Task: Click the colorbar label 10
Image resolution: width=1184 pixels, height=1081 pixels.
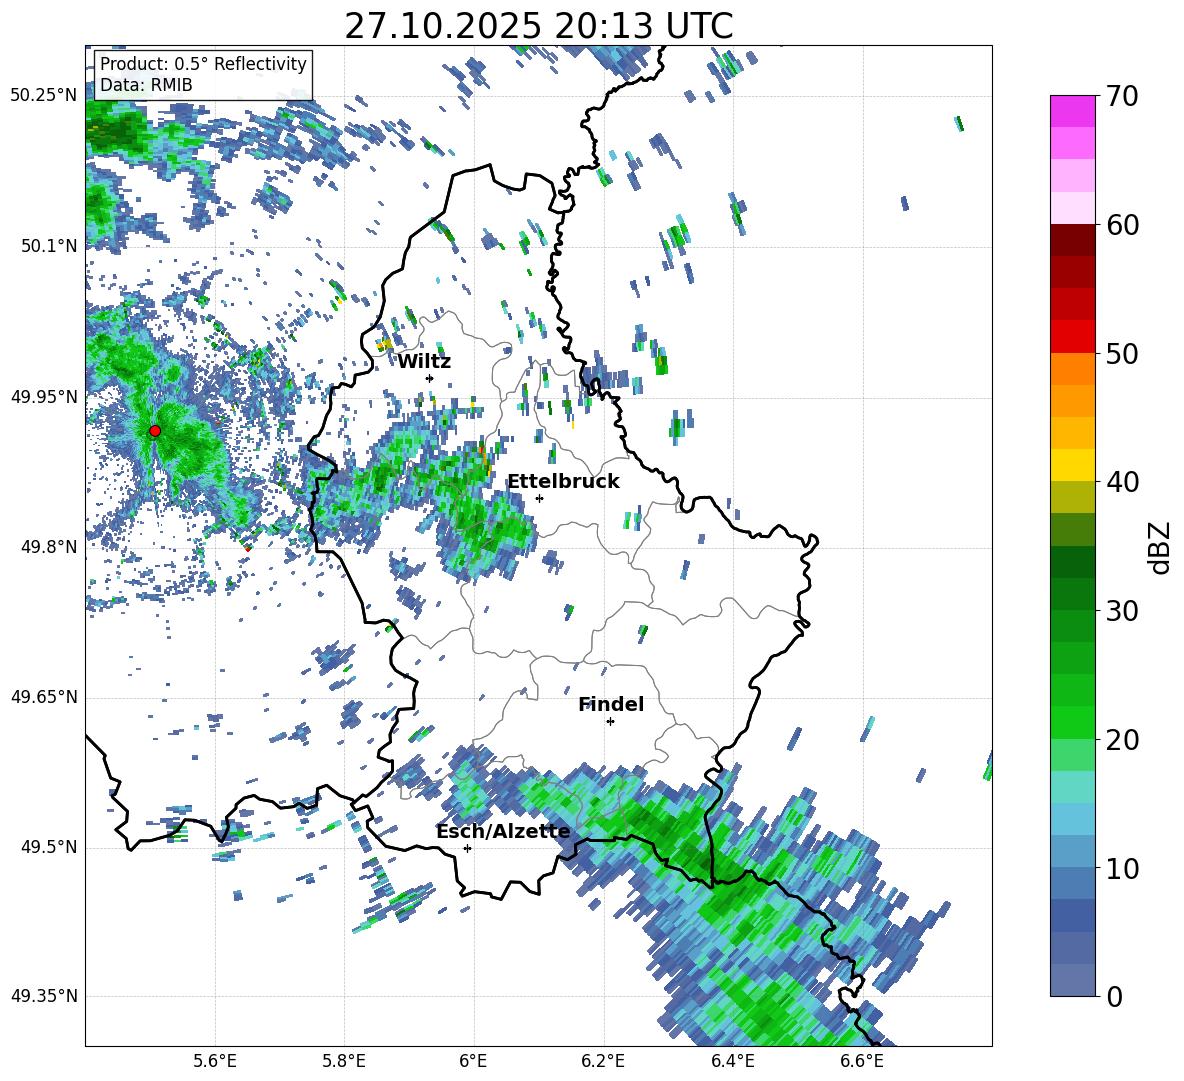Action: pyautogui.click(x=1123, y=868)
